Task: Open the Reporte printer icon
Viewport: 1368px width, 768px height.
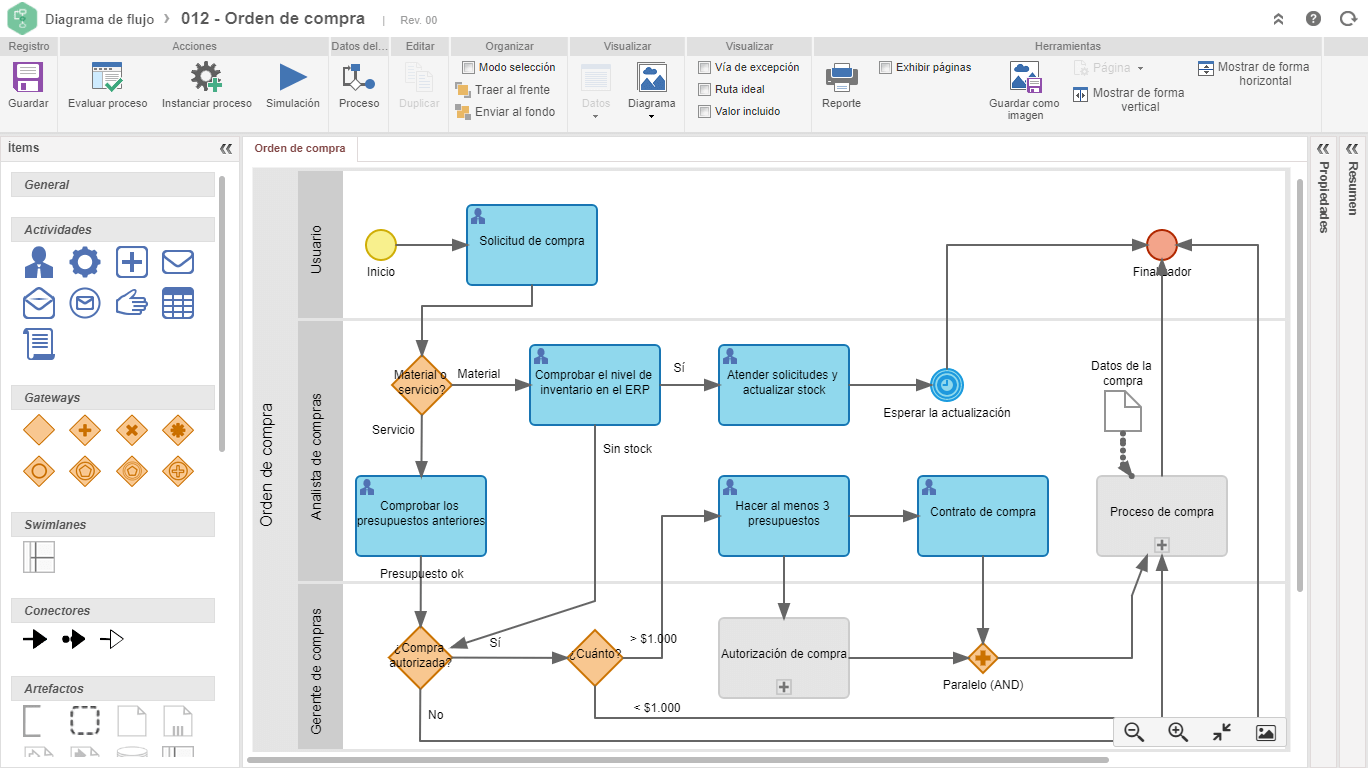Action: [841, 77]
